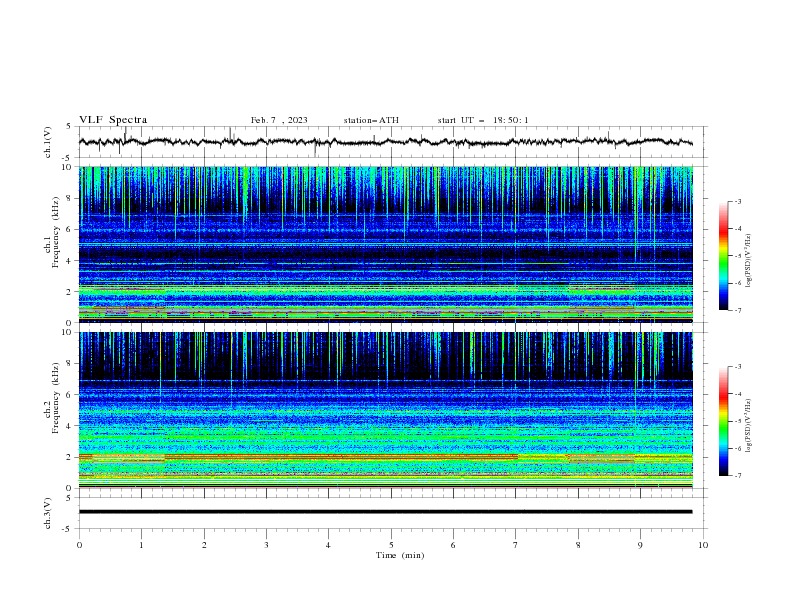This screenshot has width=792, height=612.
Task: Click the ch.1 spectrogram color scale bar
Action: (724, 256)
